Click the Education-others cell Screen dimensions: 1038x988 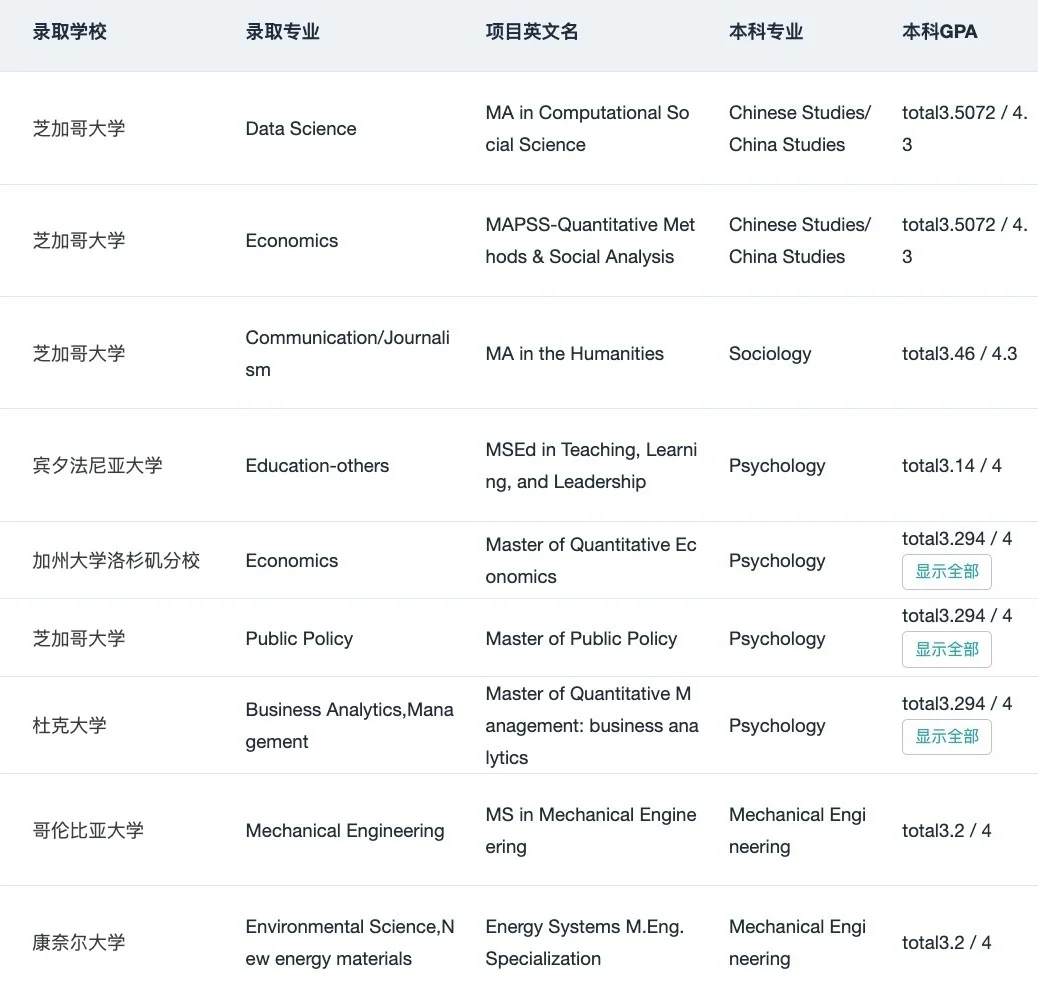click(x=317, y=466)
